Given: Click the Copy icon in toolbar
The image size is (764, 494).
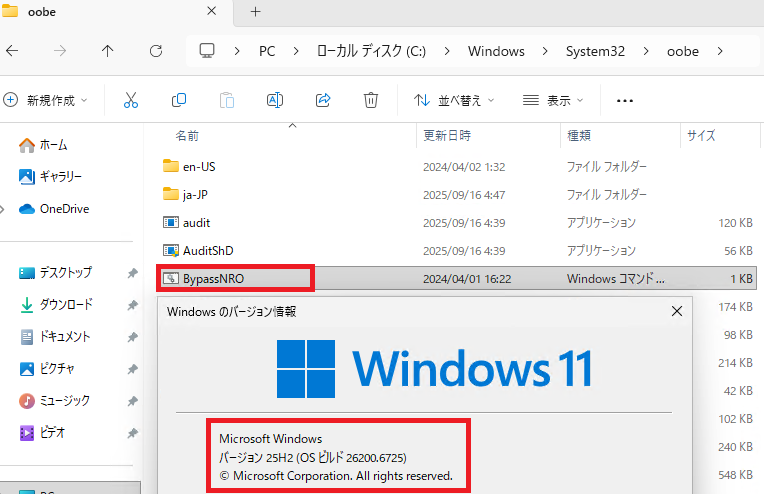Looking at the screenshot, I should click(x=179, y=100).
